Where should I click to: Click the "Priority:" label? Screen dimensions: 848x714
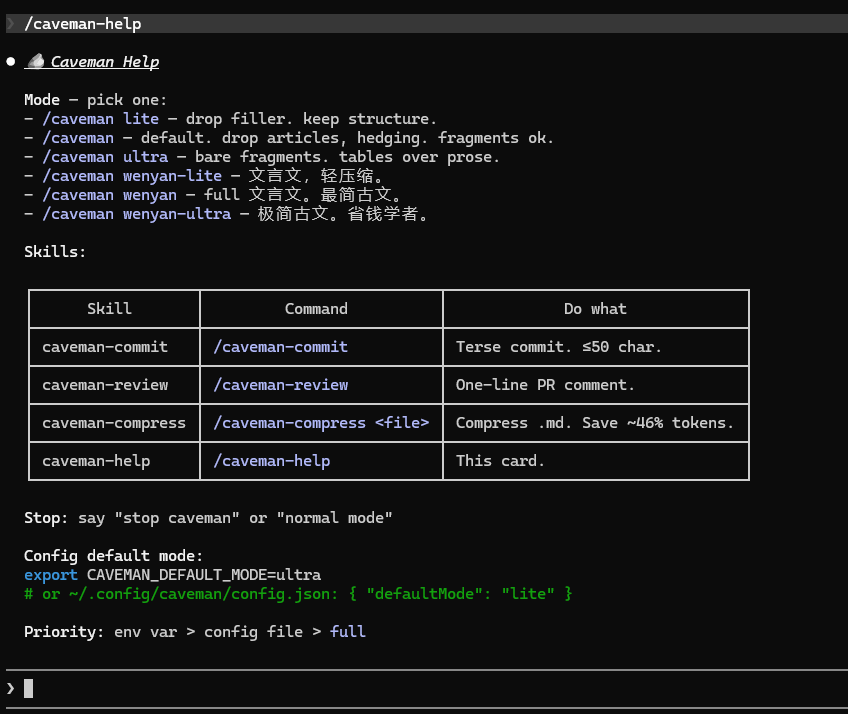64,632
